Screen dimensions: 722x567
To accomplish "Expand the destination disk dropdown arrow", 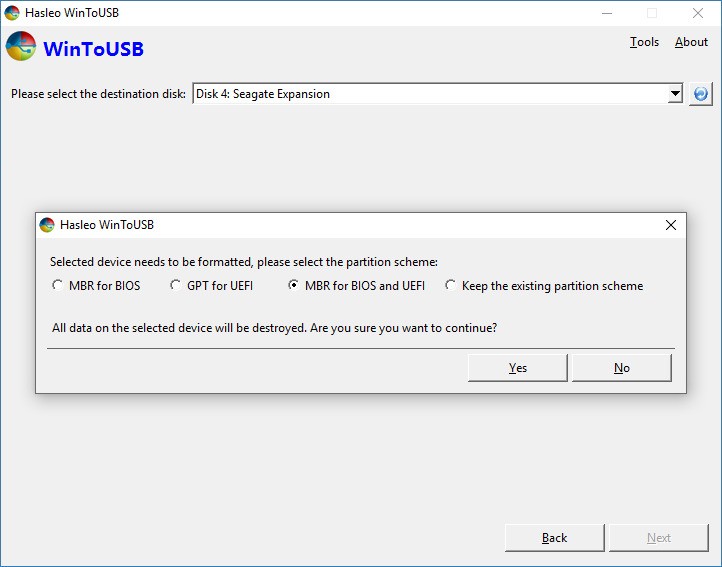I will (675, 94).
